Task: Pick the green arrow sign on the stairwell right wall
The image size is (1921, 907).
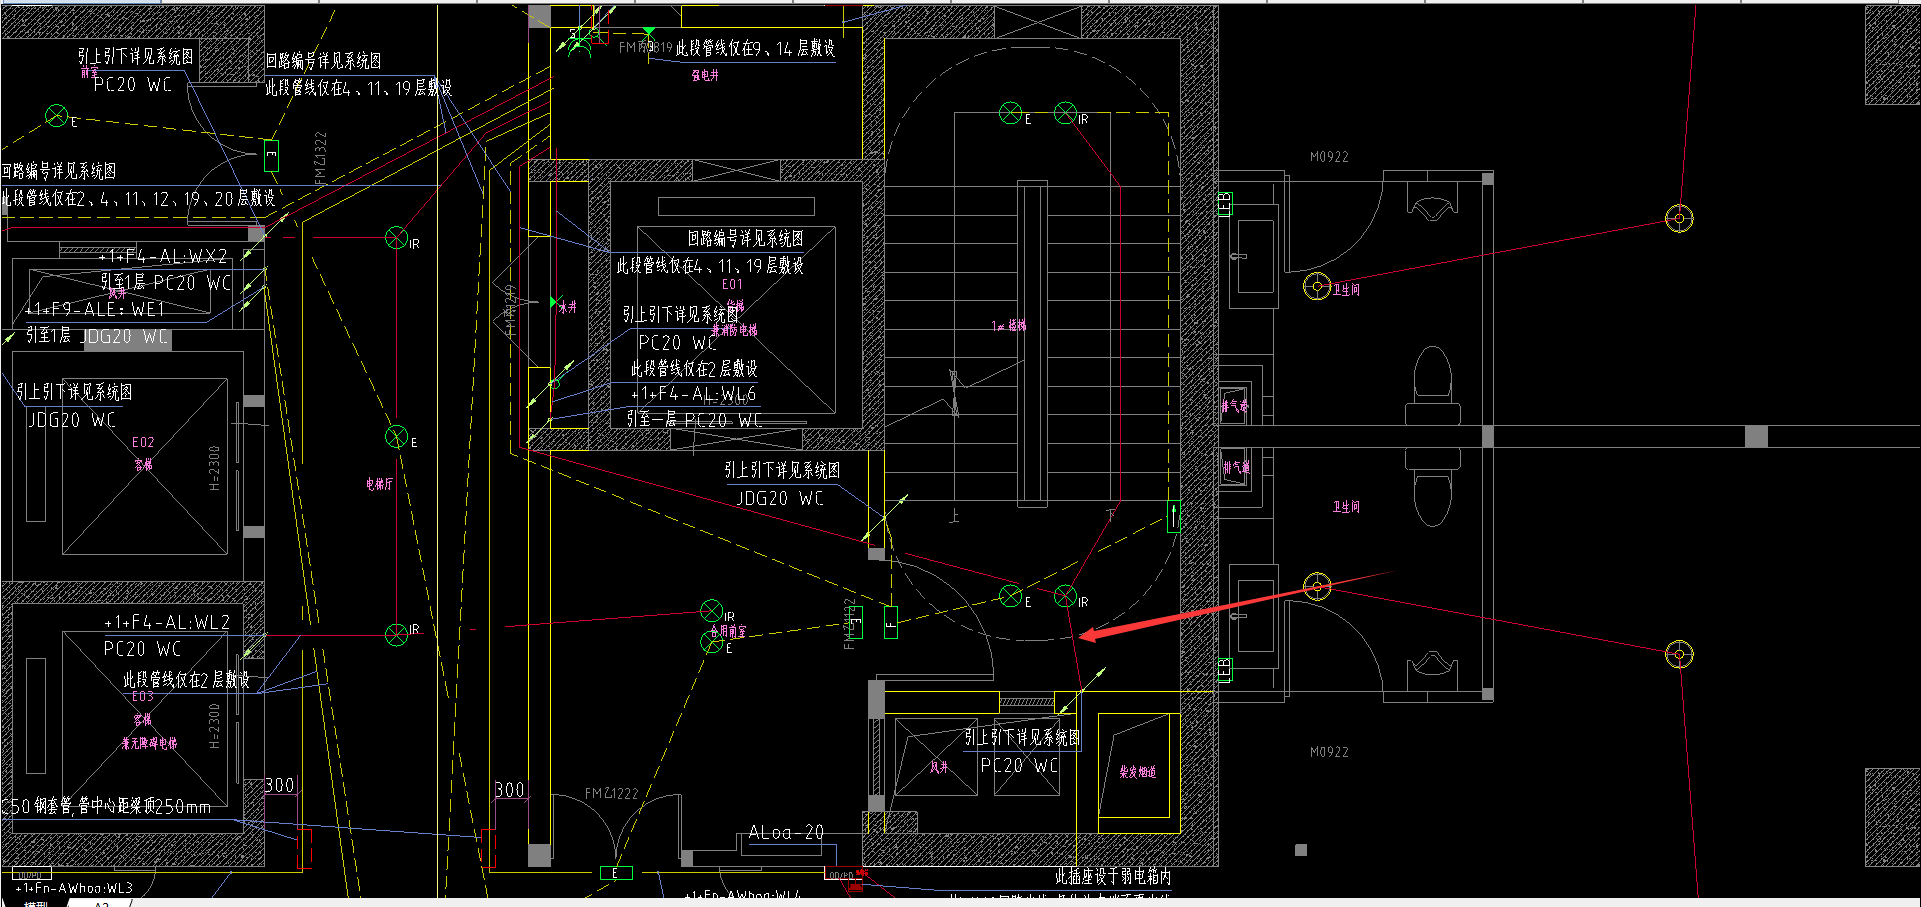Action: tap(1174, 516)
